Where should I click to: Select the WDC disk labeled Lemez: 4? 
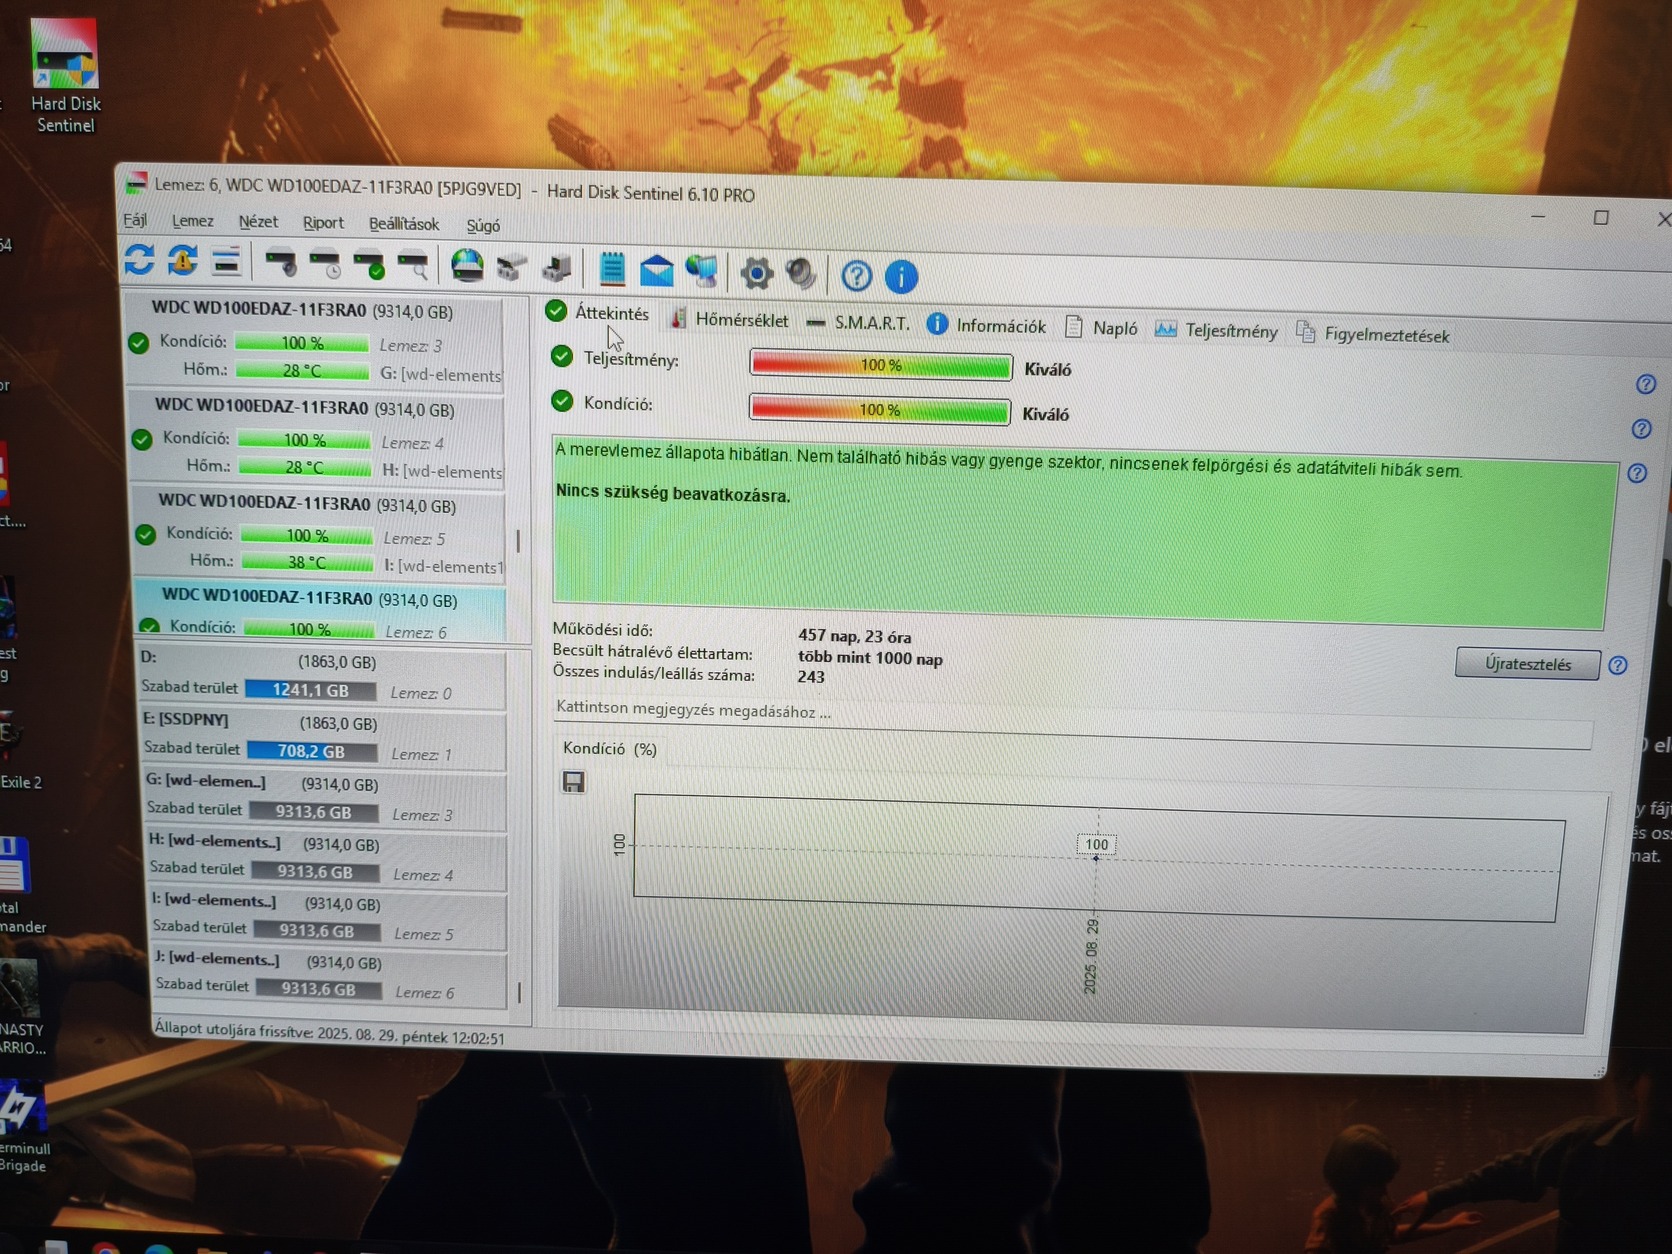point(318,438)
